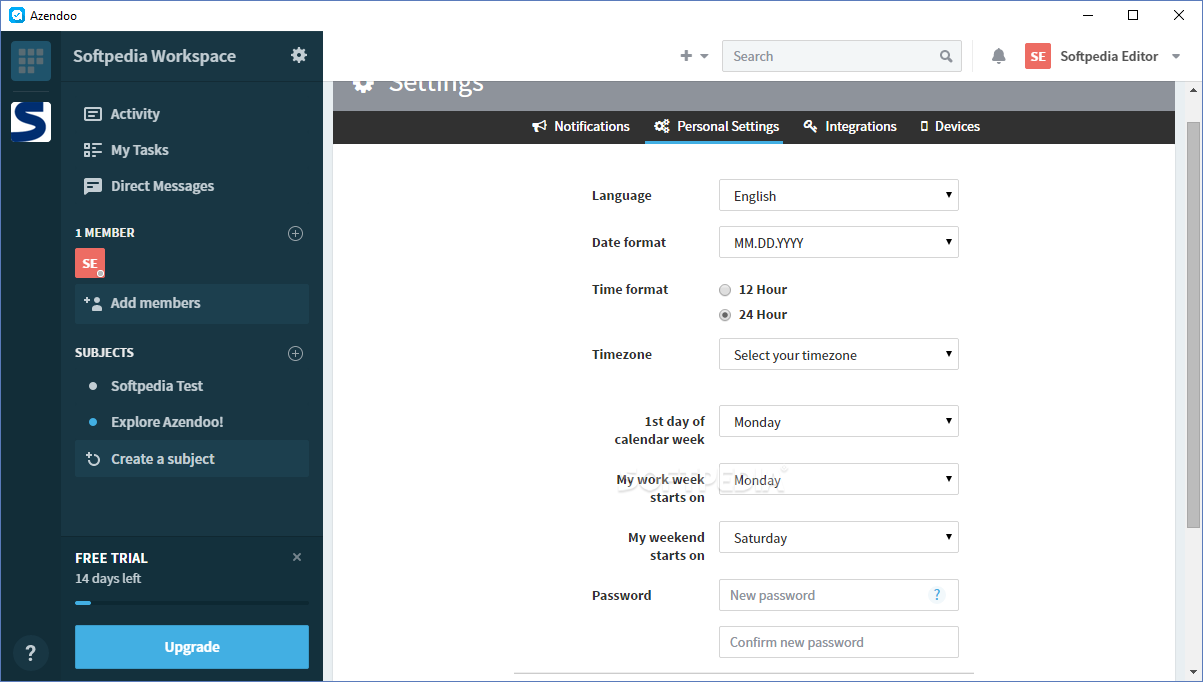Switch to the Personal Settings tab
Screen dimensions: 1203x682
pyautogui.click(x=716, y=126)
